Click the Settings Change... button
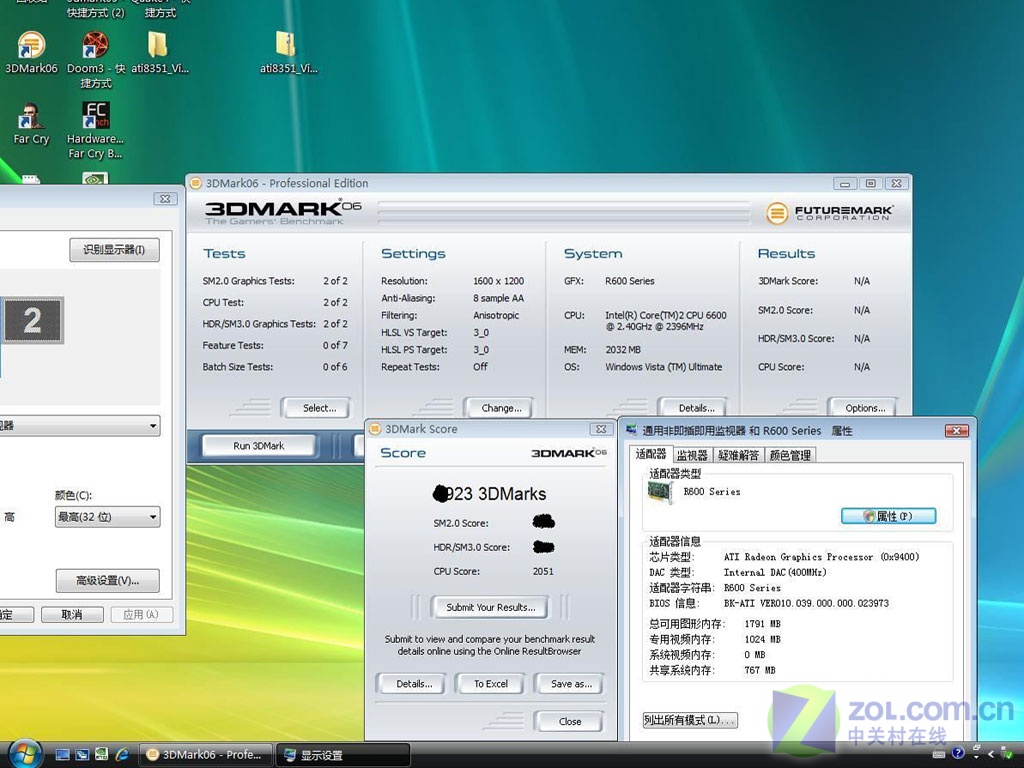 pos(500,408)
